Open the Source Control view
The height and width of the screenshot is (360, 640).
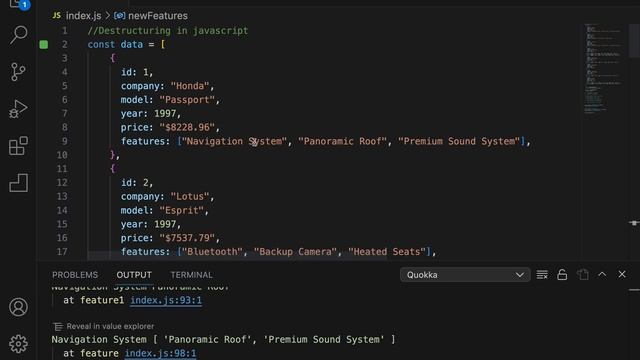[x=18, y=72]
